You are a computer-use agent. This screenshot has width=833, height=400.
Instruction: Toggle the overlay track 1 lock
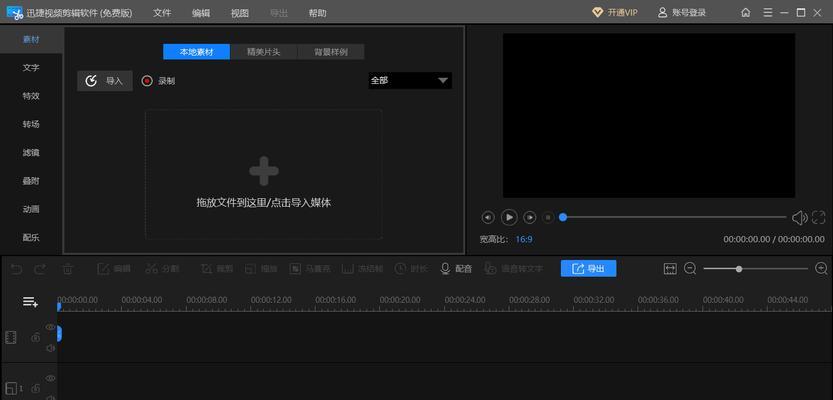click(36, 389)
